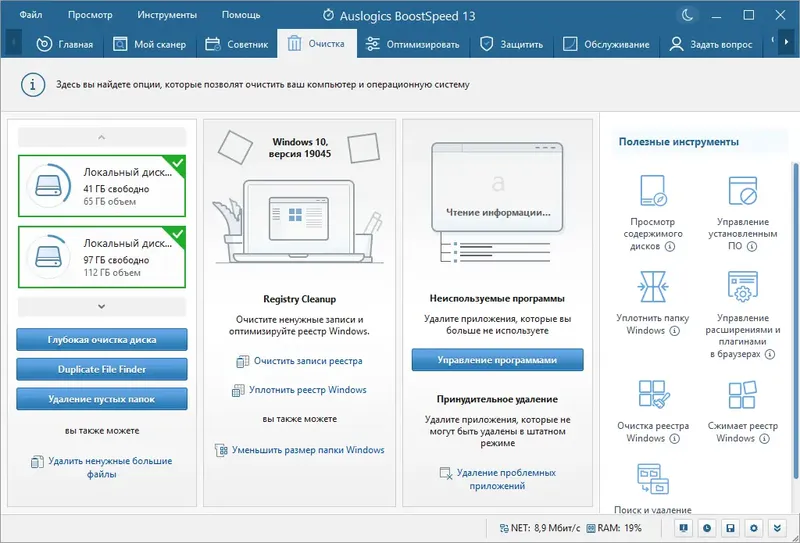Click icon beside Удаление проблемных приложений

pos(446,473)
